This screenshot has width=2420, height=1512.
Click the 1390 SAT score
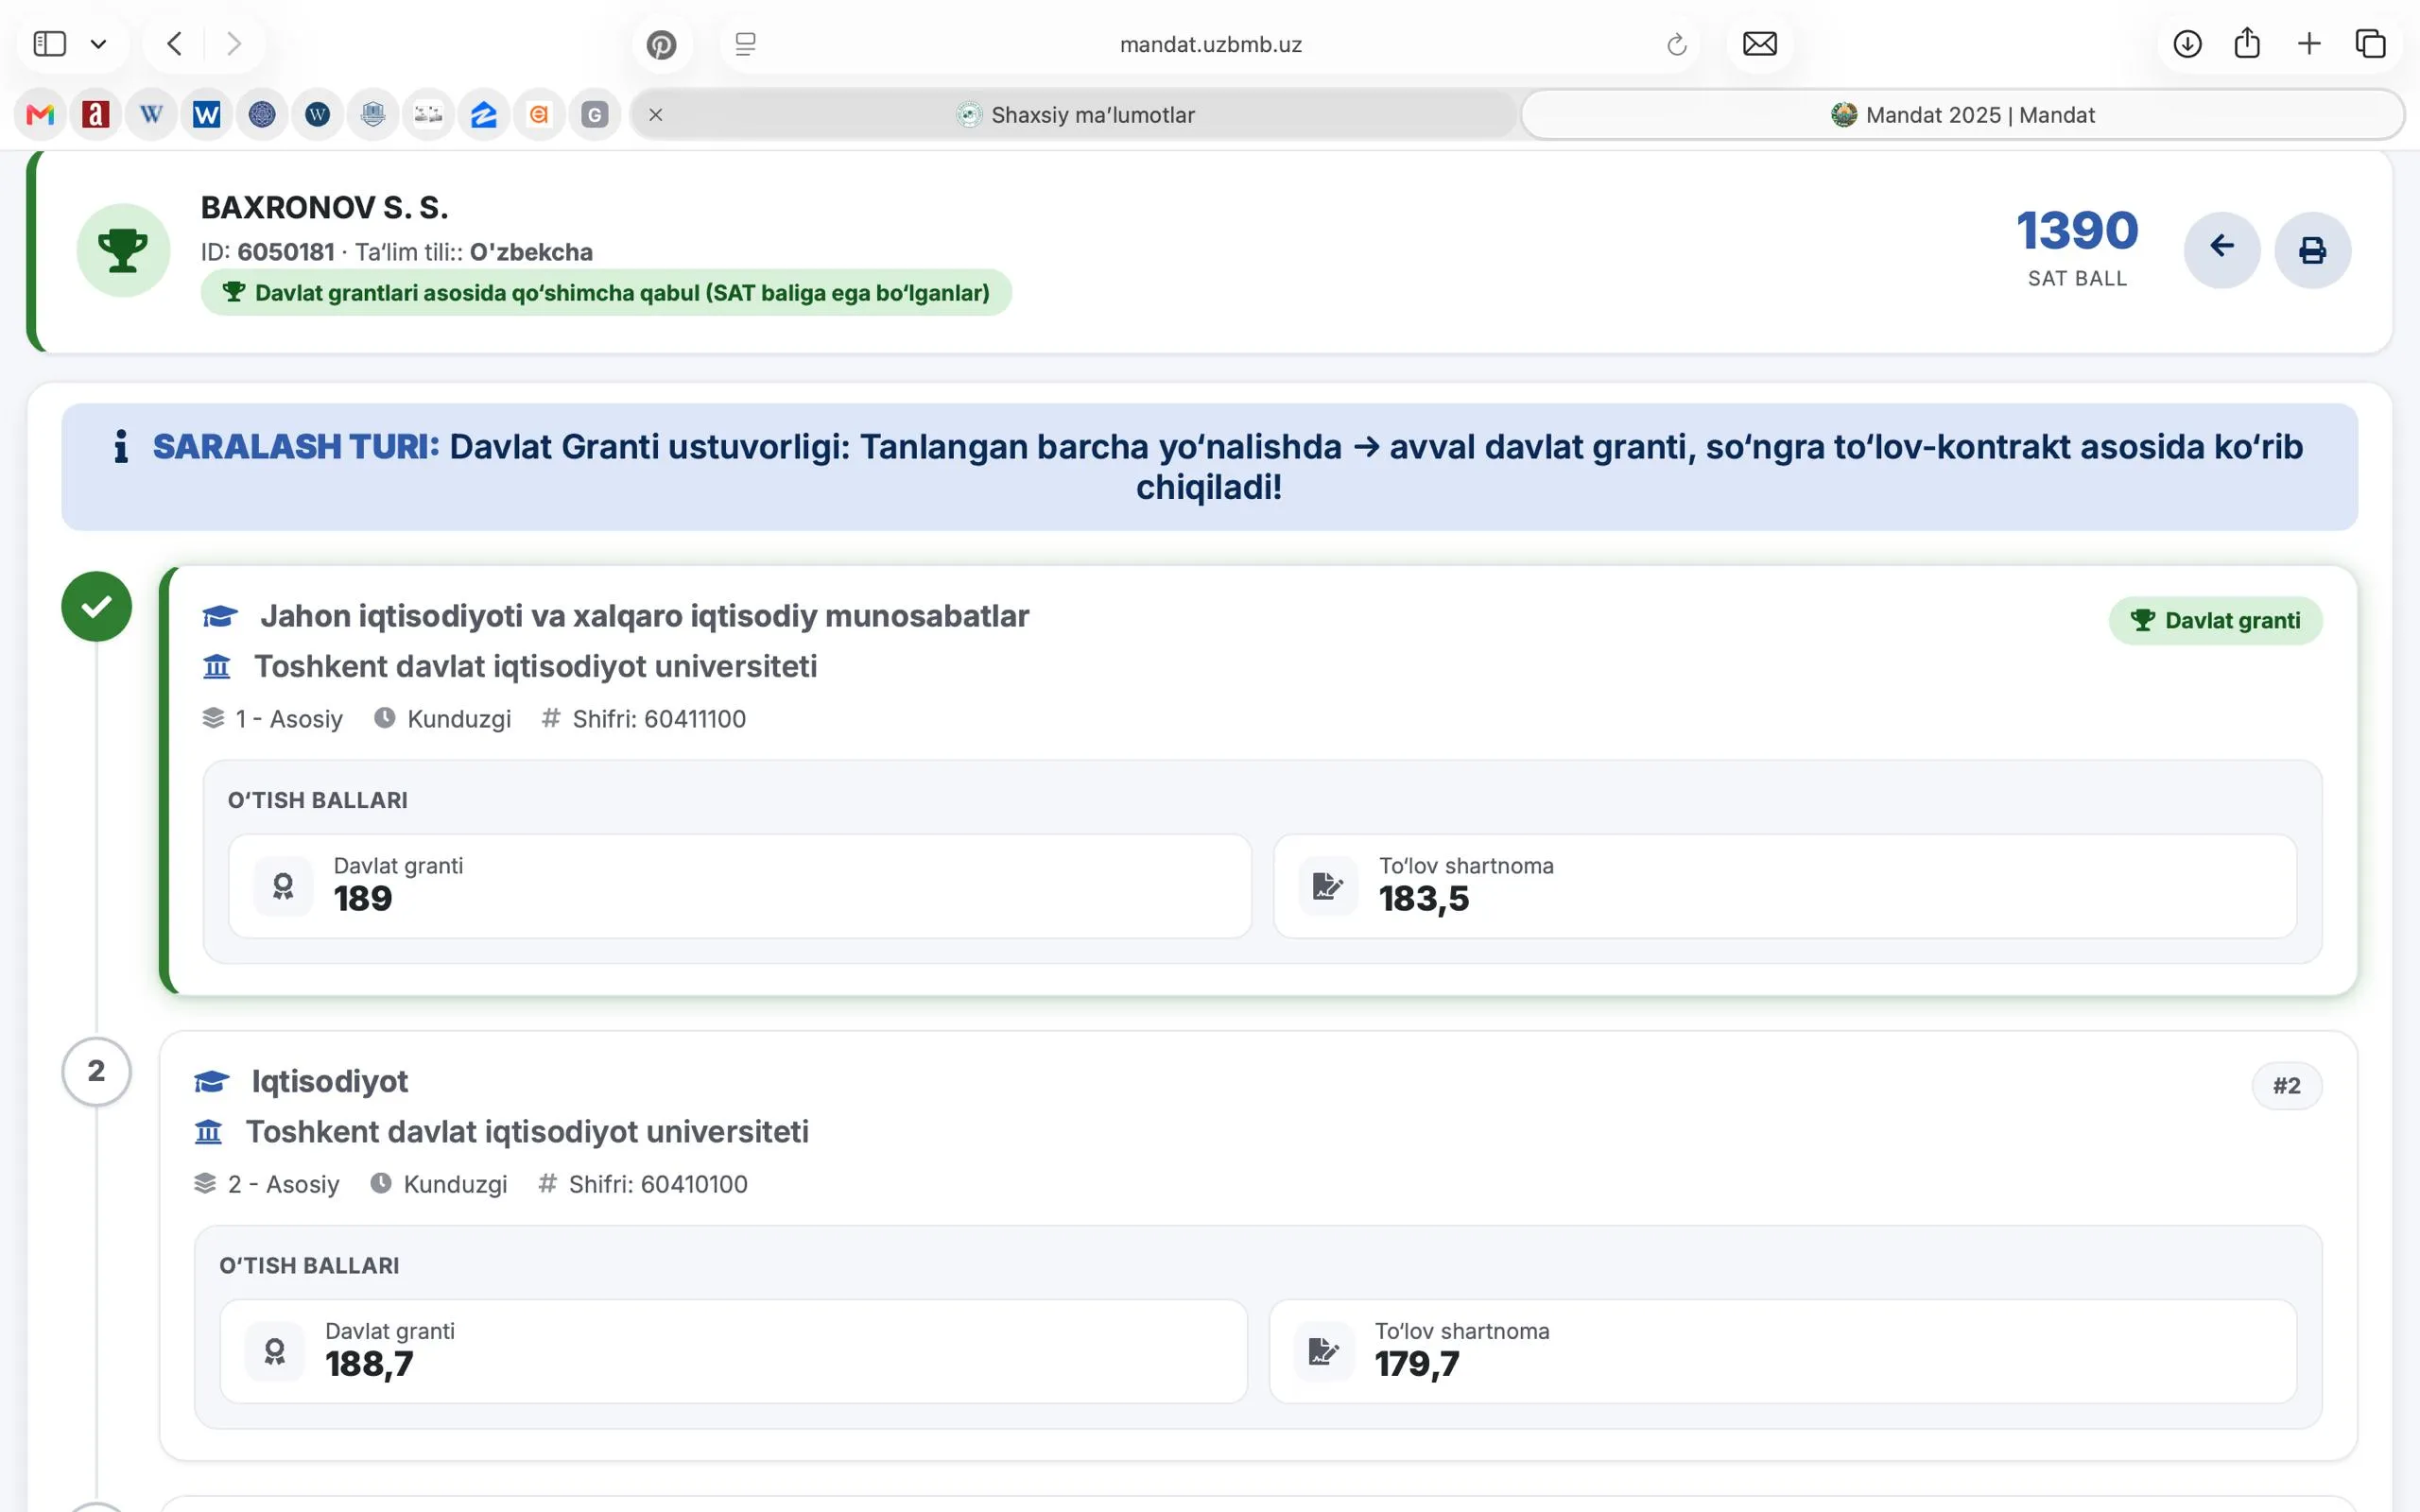2077,231
